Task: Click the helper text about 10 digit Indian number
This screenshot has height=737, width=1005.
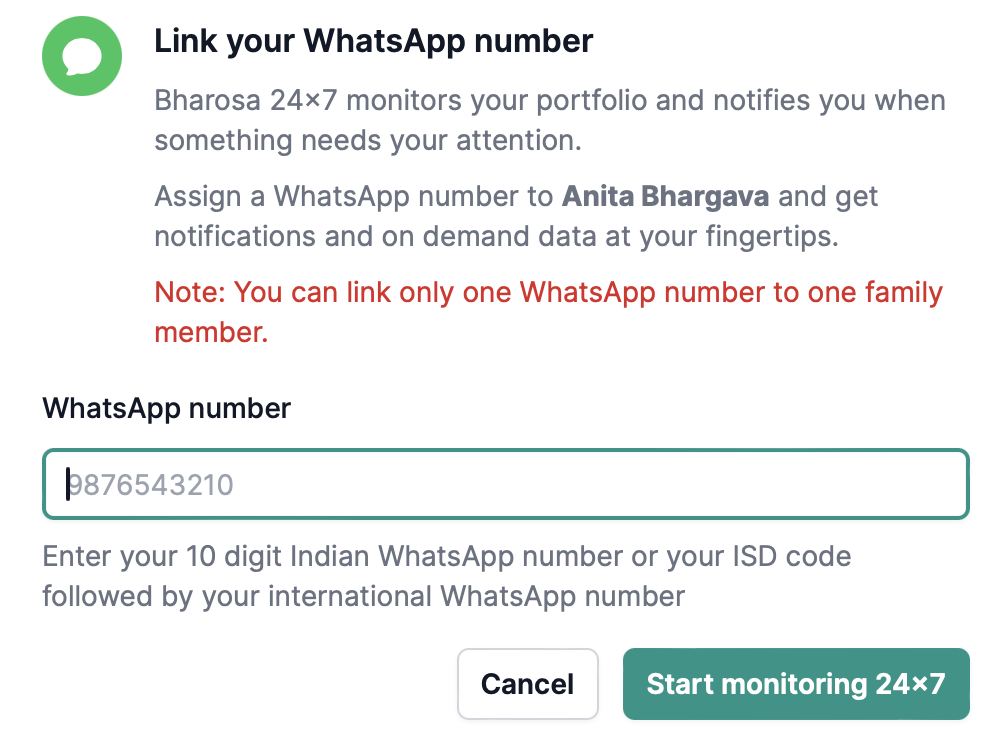Action: 447,576
